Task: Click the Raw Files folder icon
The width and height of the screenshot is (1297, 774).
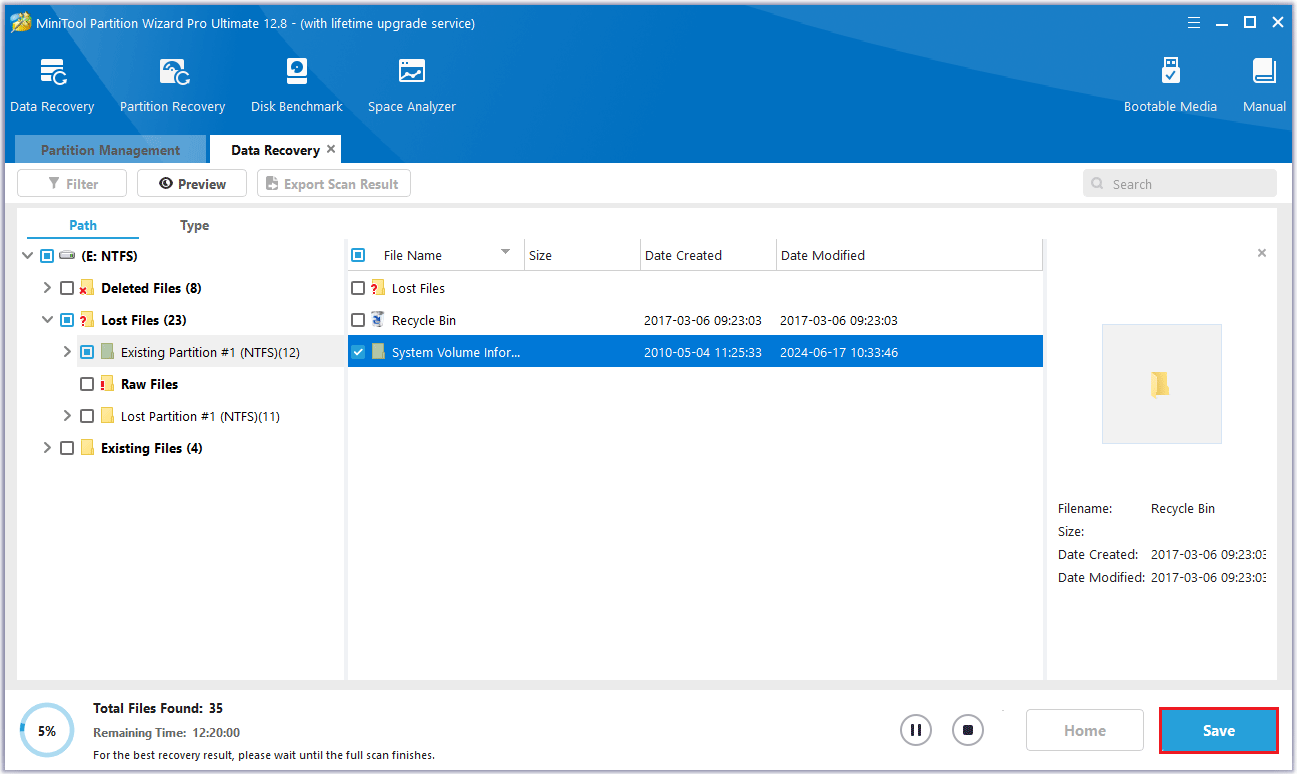Action: point(107,384)
